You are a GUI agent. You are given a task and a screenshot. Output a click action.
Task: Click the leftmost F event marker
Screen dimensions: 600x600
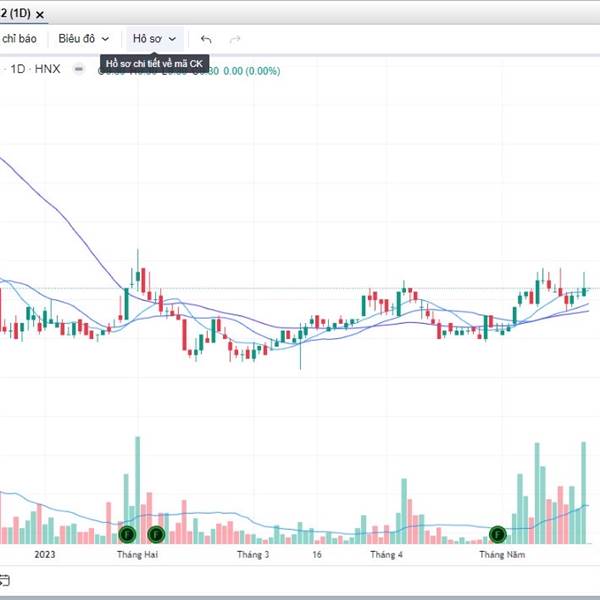(127, 534)
